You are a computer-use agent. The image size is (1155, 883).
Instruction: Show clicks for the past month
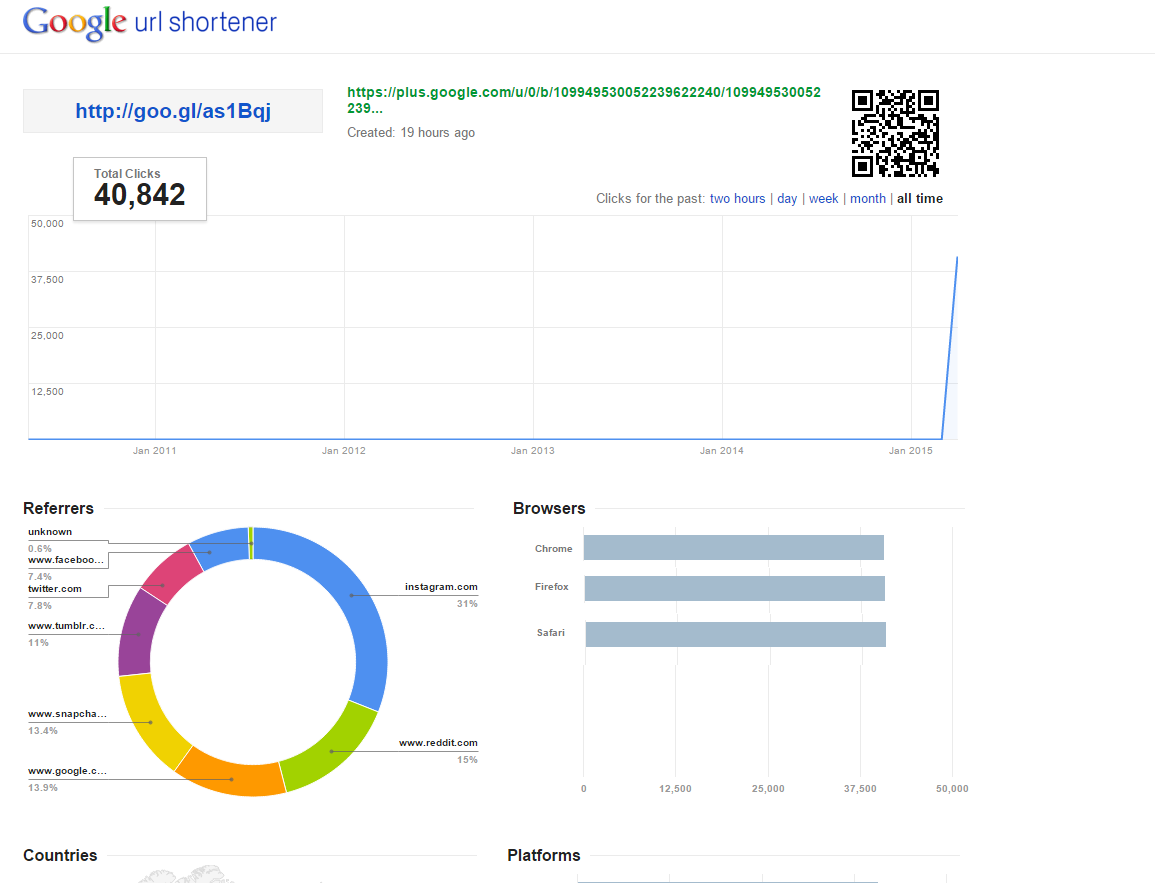pyautogui.click(x=868, y=199)
